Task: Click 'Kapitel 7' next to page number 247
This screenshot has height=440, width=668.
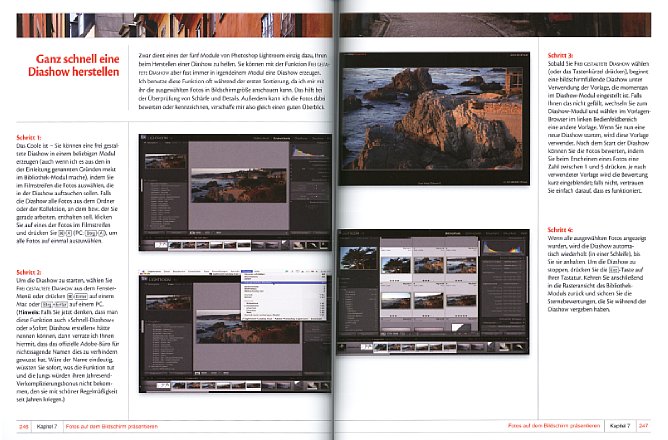Action: 620,426
